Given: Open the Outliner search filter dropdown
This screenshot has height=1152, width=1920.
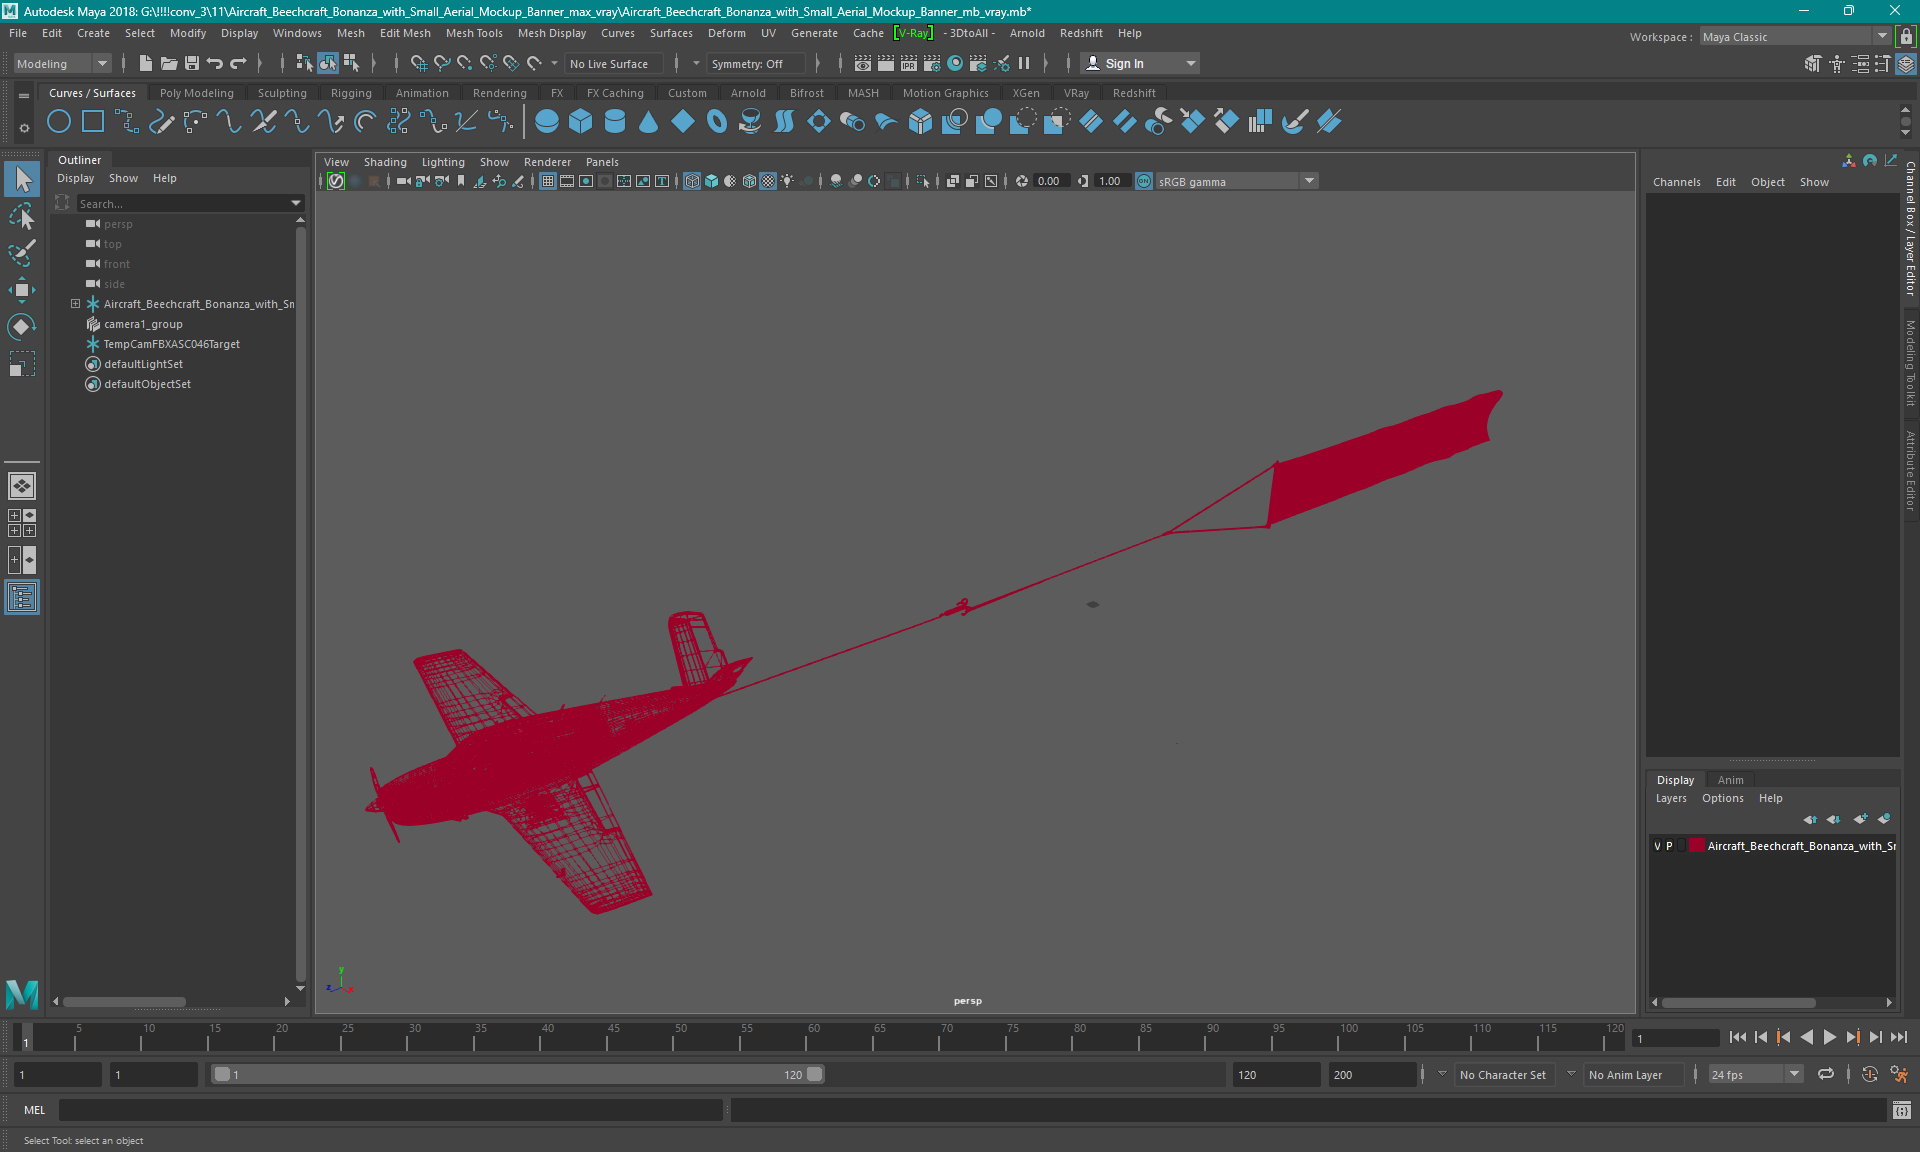Looking at the screenshot, I should pyautogui.click(x=296, y=203).
